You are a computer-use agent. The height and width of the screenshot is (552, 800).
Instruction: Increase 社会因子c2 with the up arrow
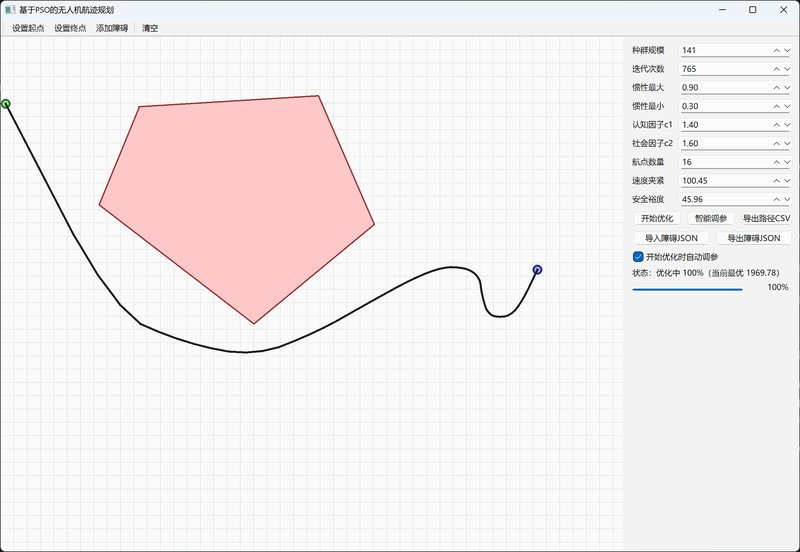coord(776,143)
